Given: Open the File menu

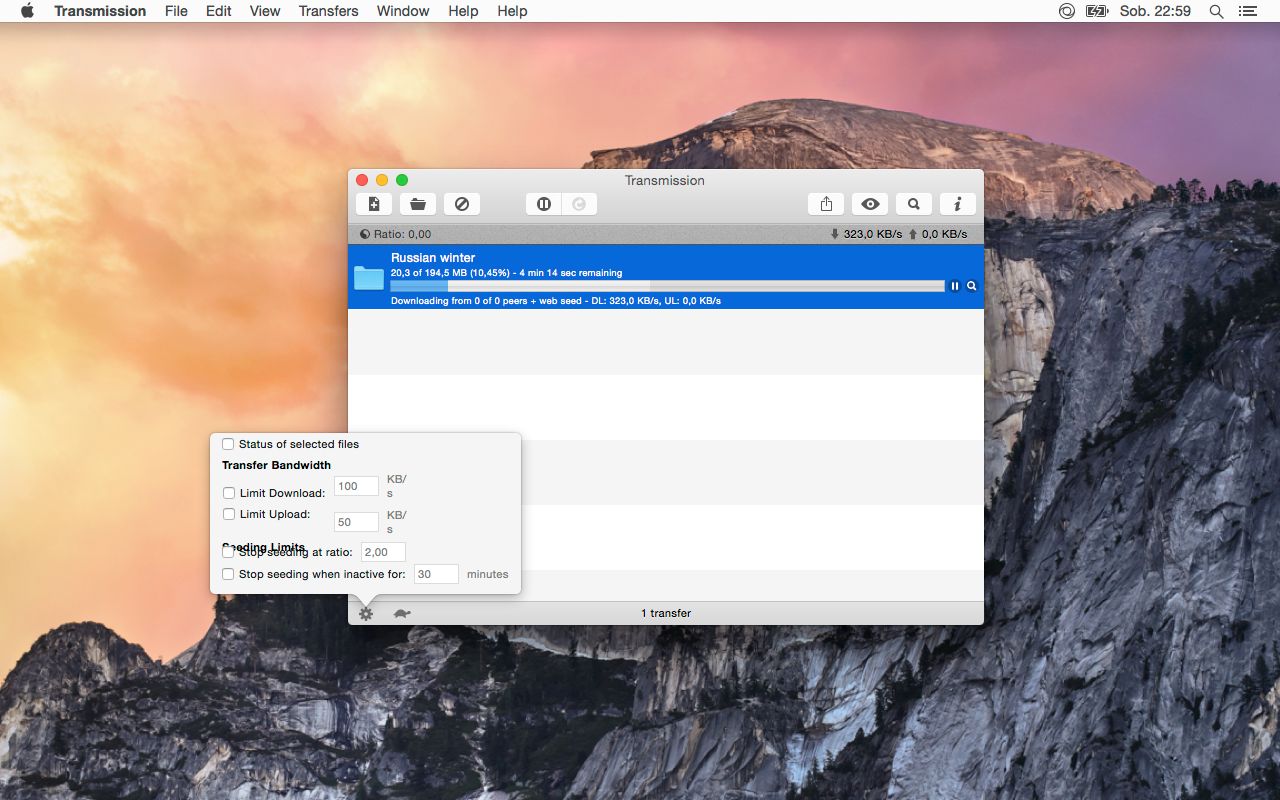Looking at the screenshot, I should coord(176,11).
